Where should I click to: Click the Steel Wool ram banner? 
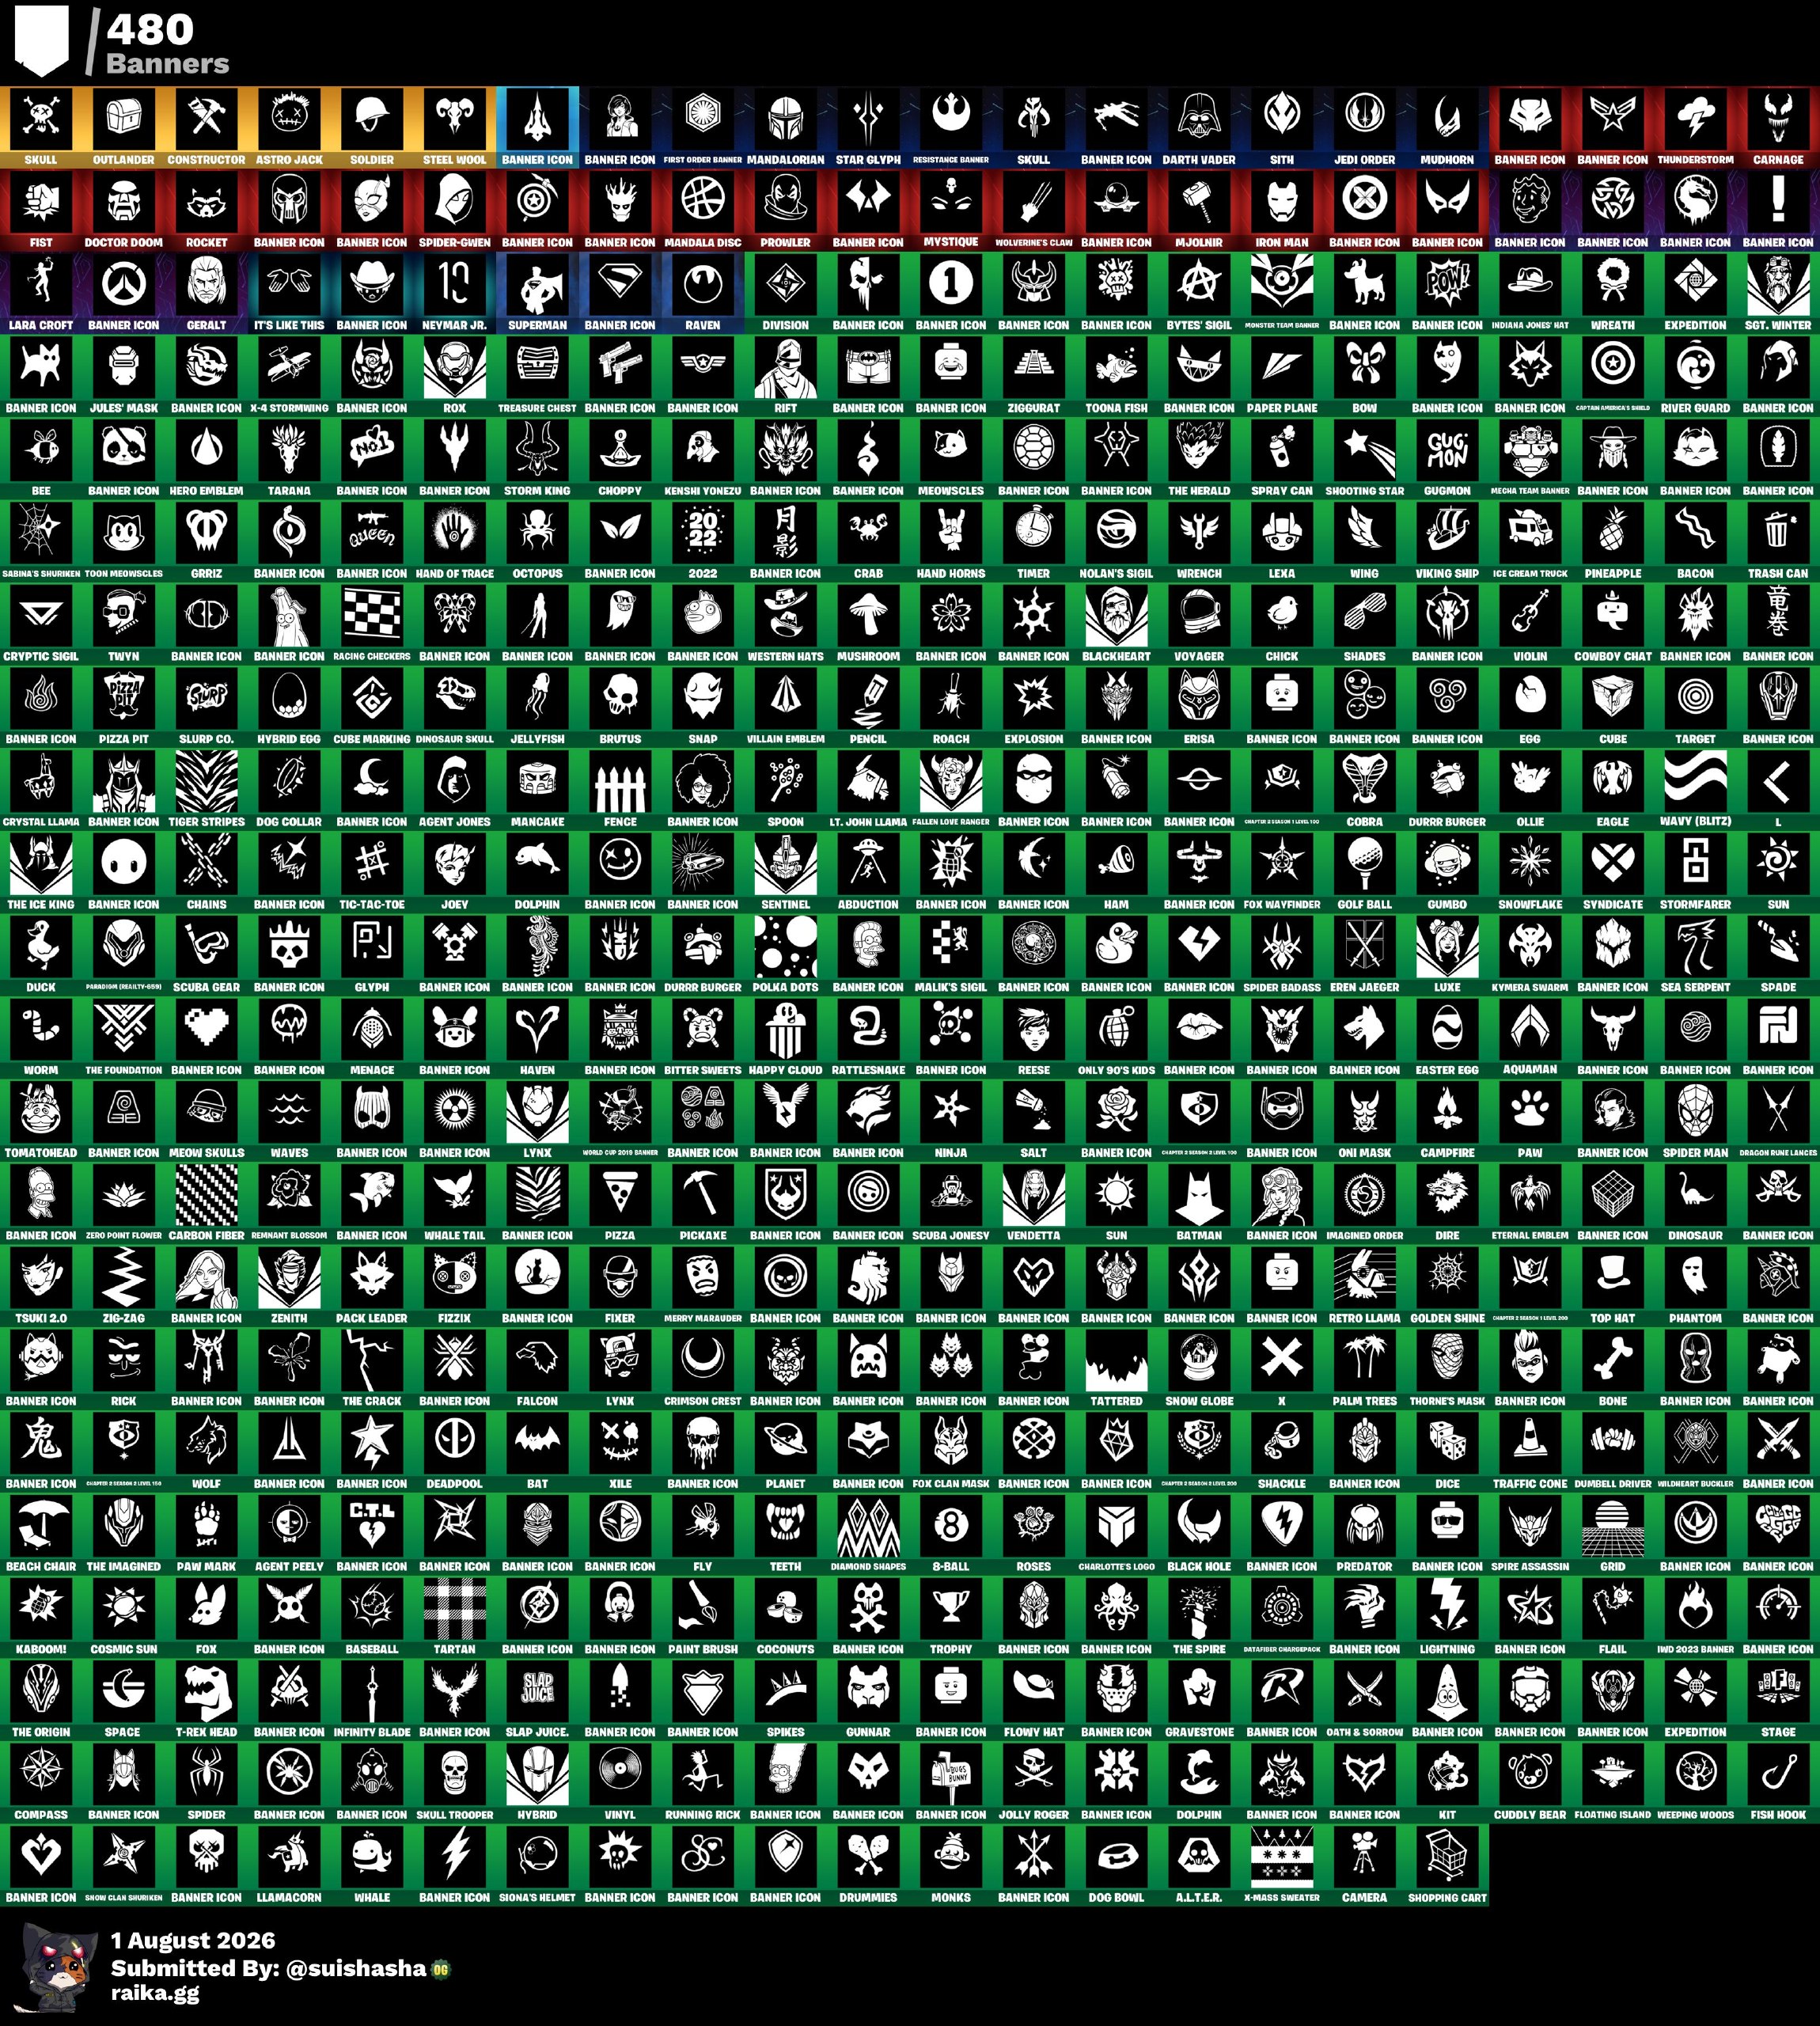tap(455, 127)
